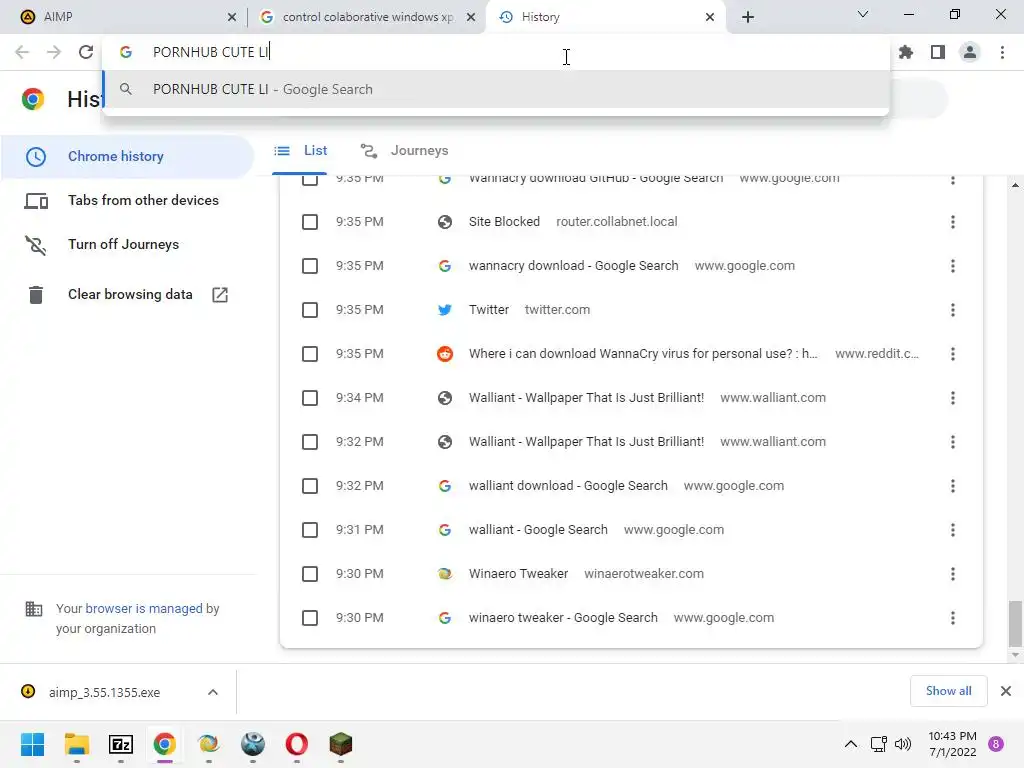The image size is (1024, 768).
Task: Select Turn off Journeys option
Action: (127, 244)
